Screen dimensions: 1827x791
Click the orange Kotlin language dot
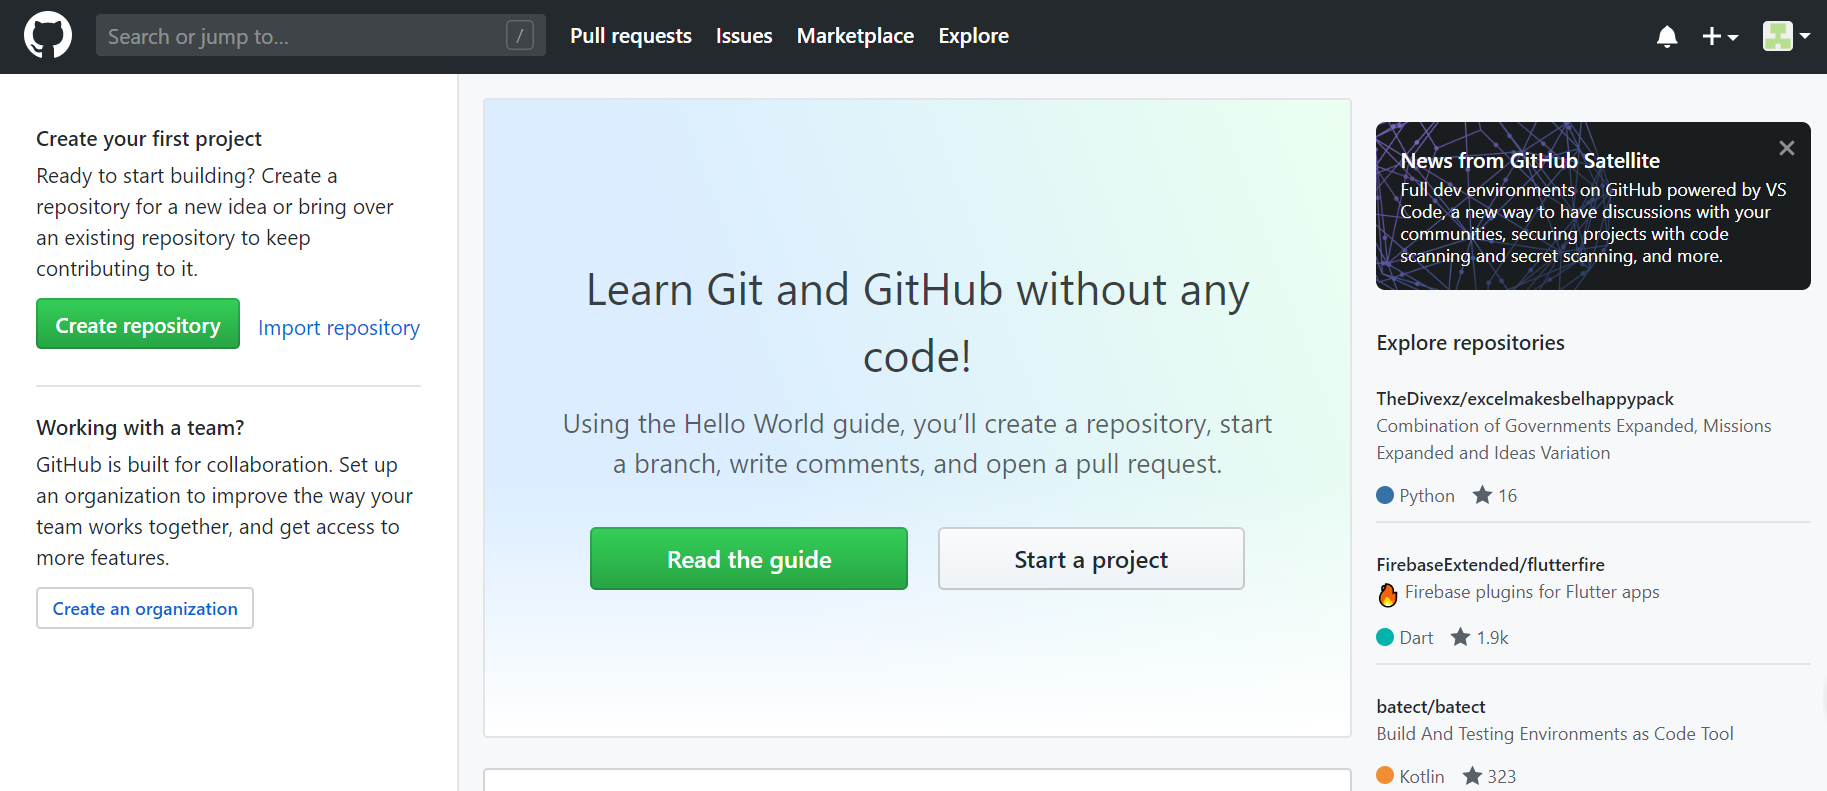point(1385,776)
